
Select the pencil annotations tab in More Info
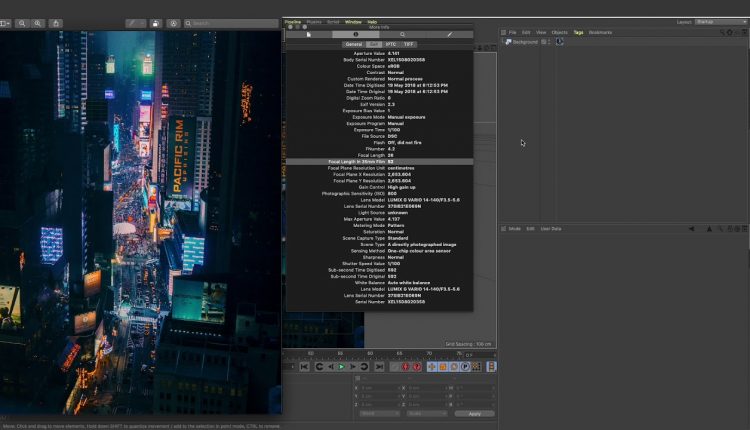(449, 34)
